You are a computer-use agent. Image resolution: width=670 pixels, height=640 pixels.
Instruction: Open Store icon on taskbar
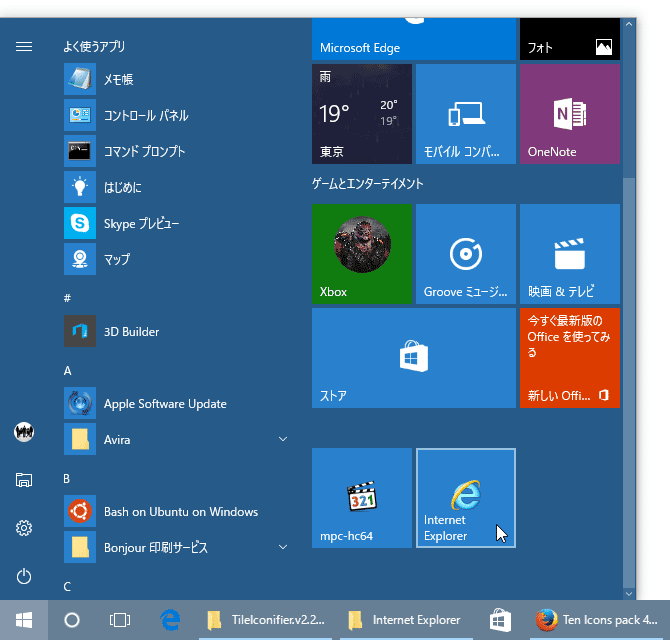click(500, 620)
